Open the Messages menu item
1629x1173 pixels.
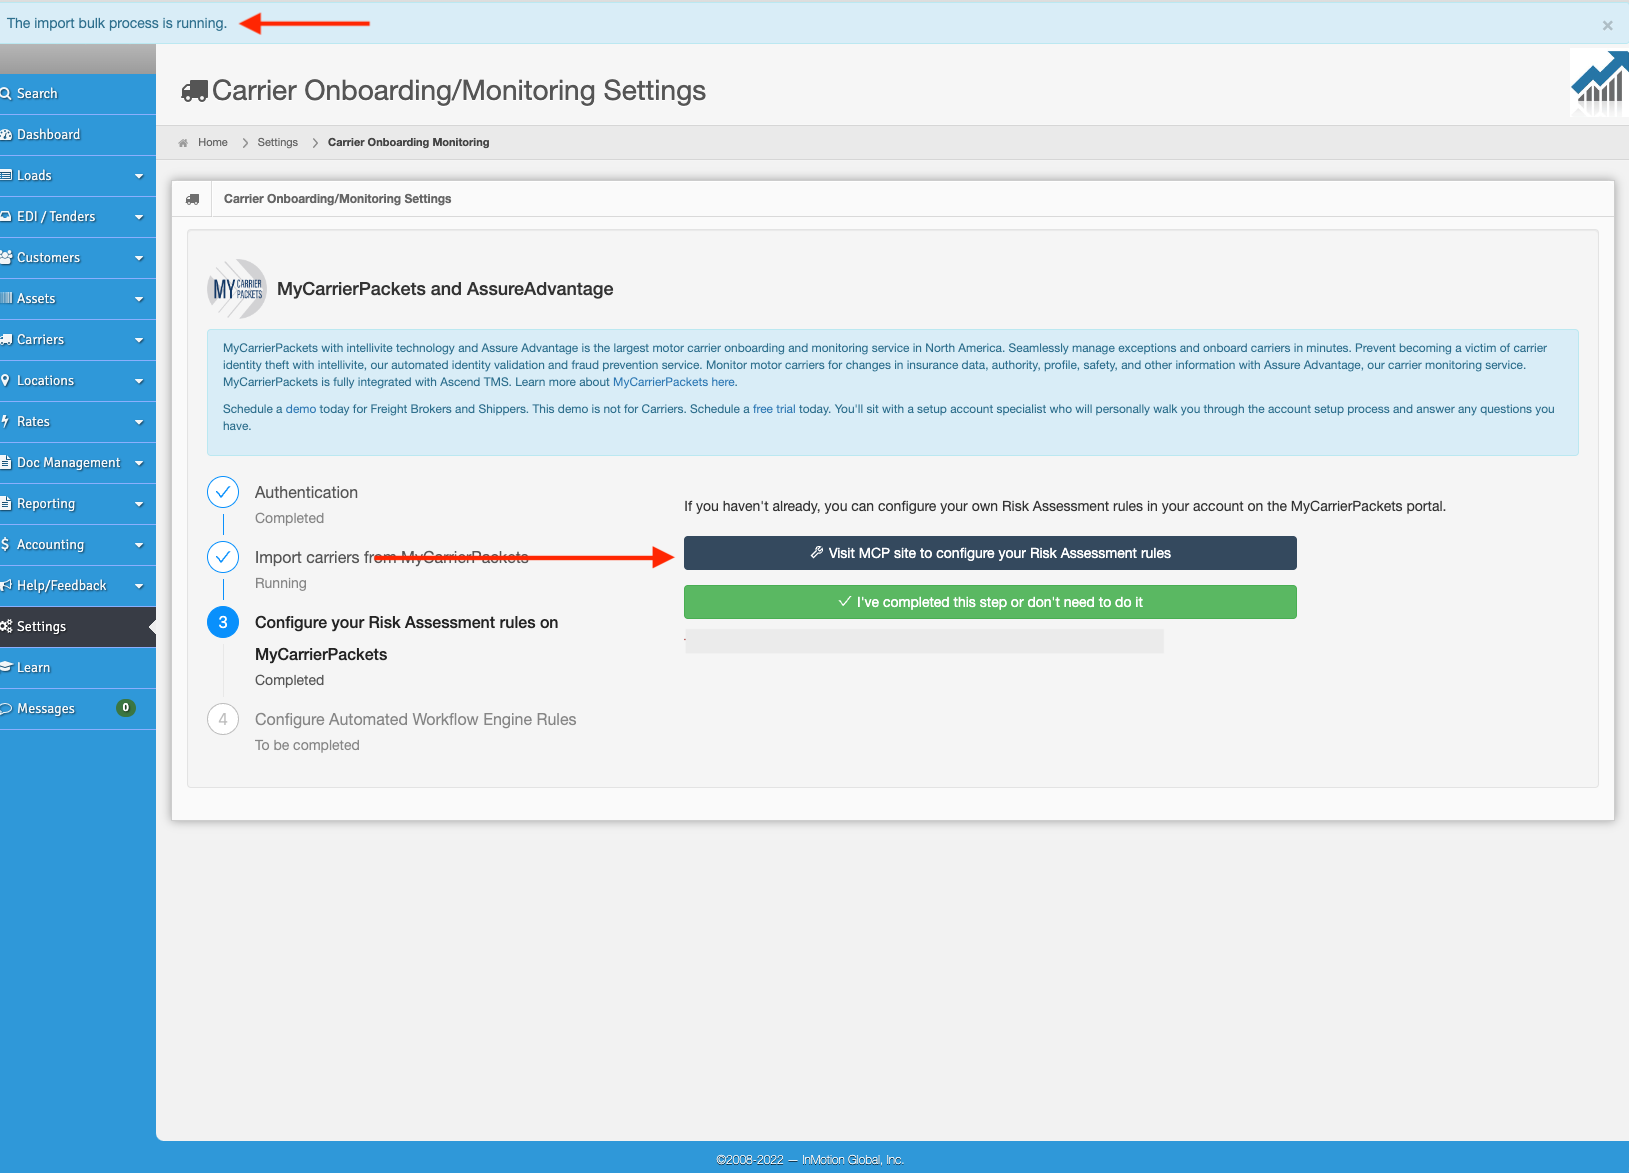78,709
